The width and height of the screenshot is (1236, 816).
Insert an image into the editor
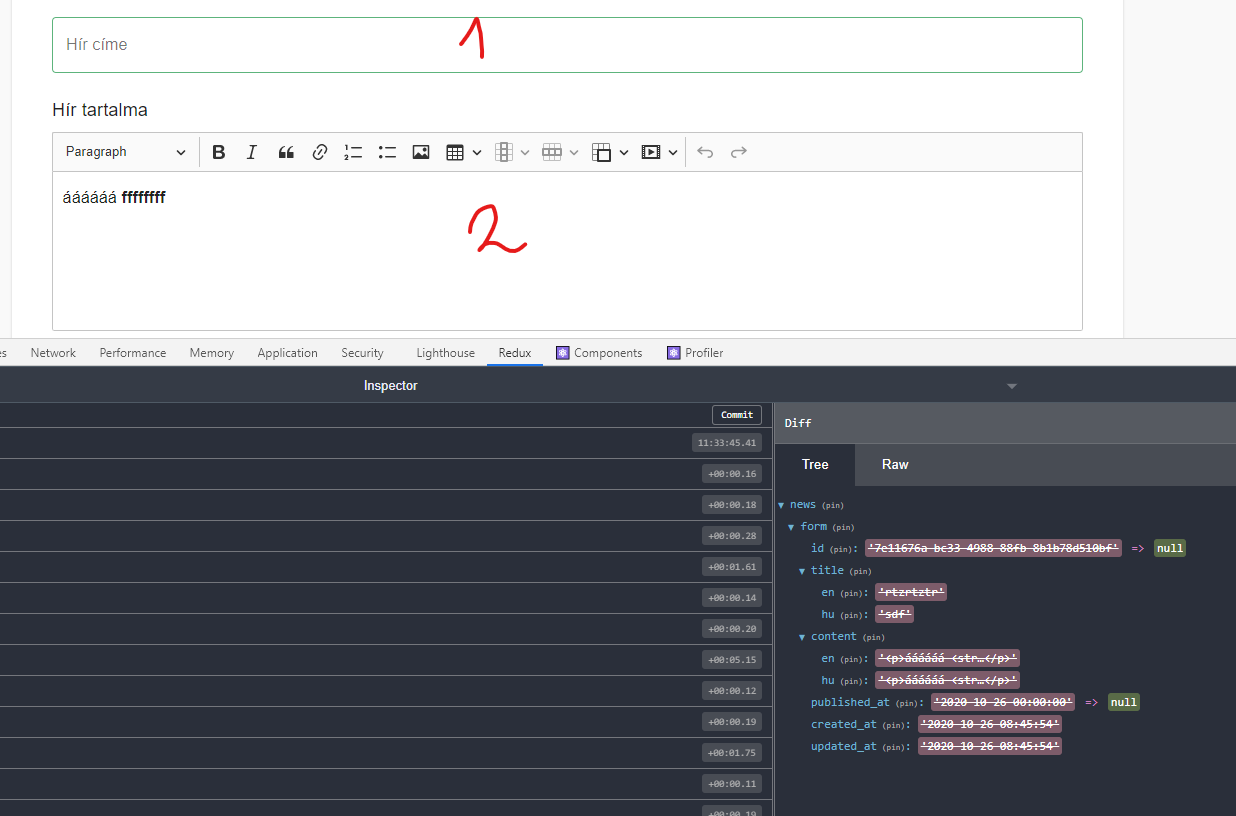pos(421,152)
